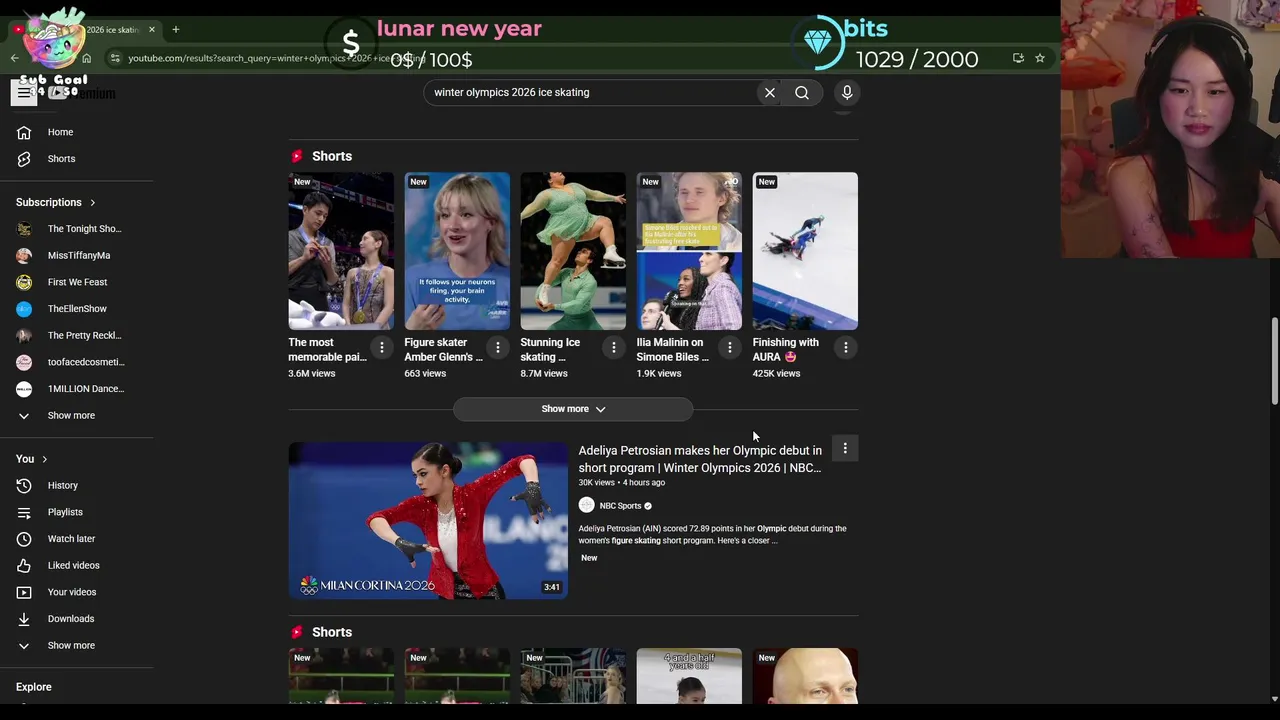The height and width of the screenshot is (720, 1280).
Task: Open options for 'Ilia Malinin on Simone Biles' short
Action: (x=729, y=347)
